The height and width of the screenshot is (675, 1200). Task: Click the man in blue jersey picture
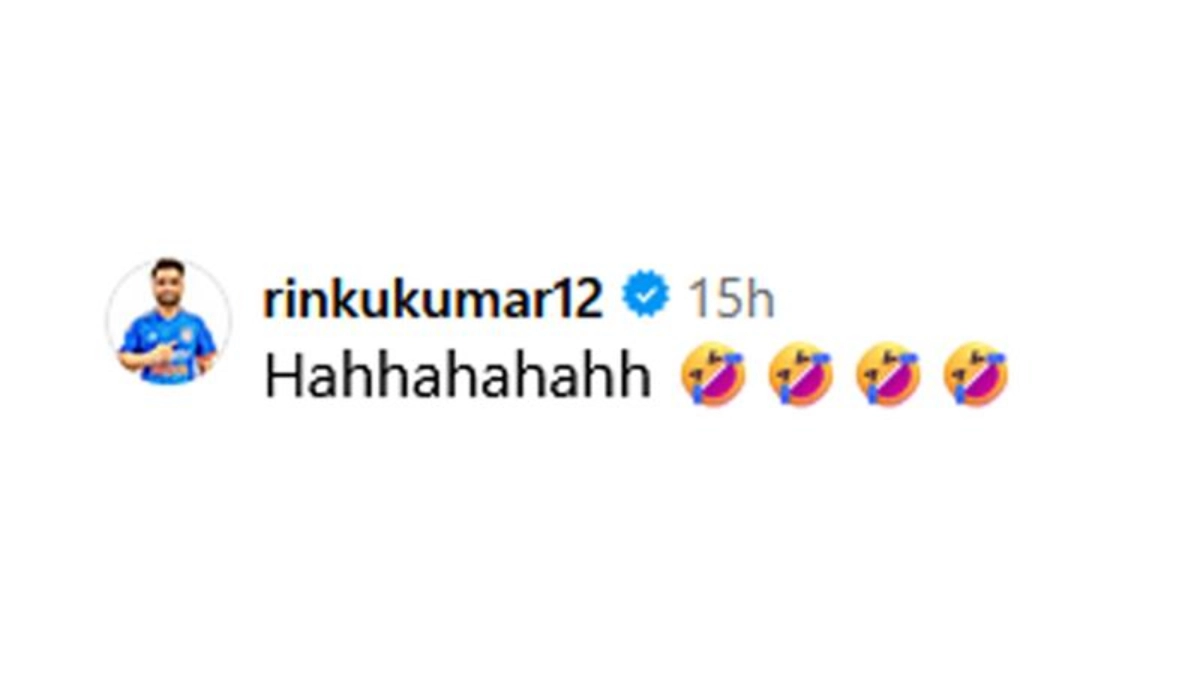pyautogui.click(x=168, y=322)
